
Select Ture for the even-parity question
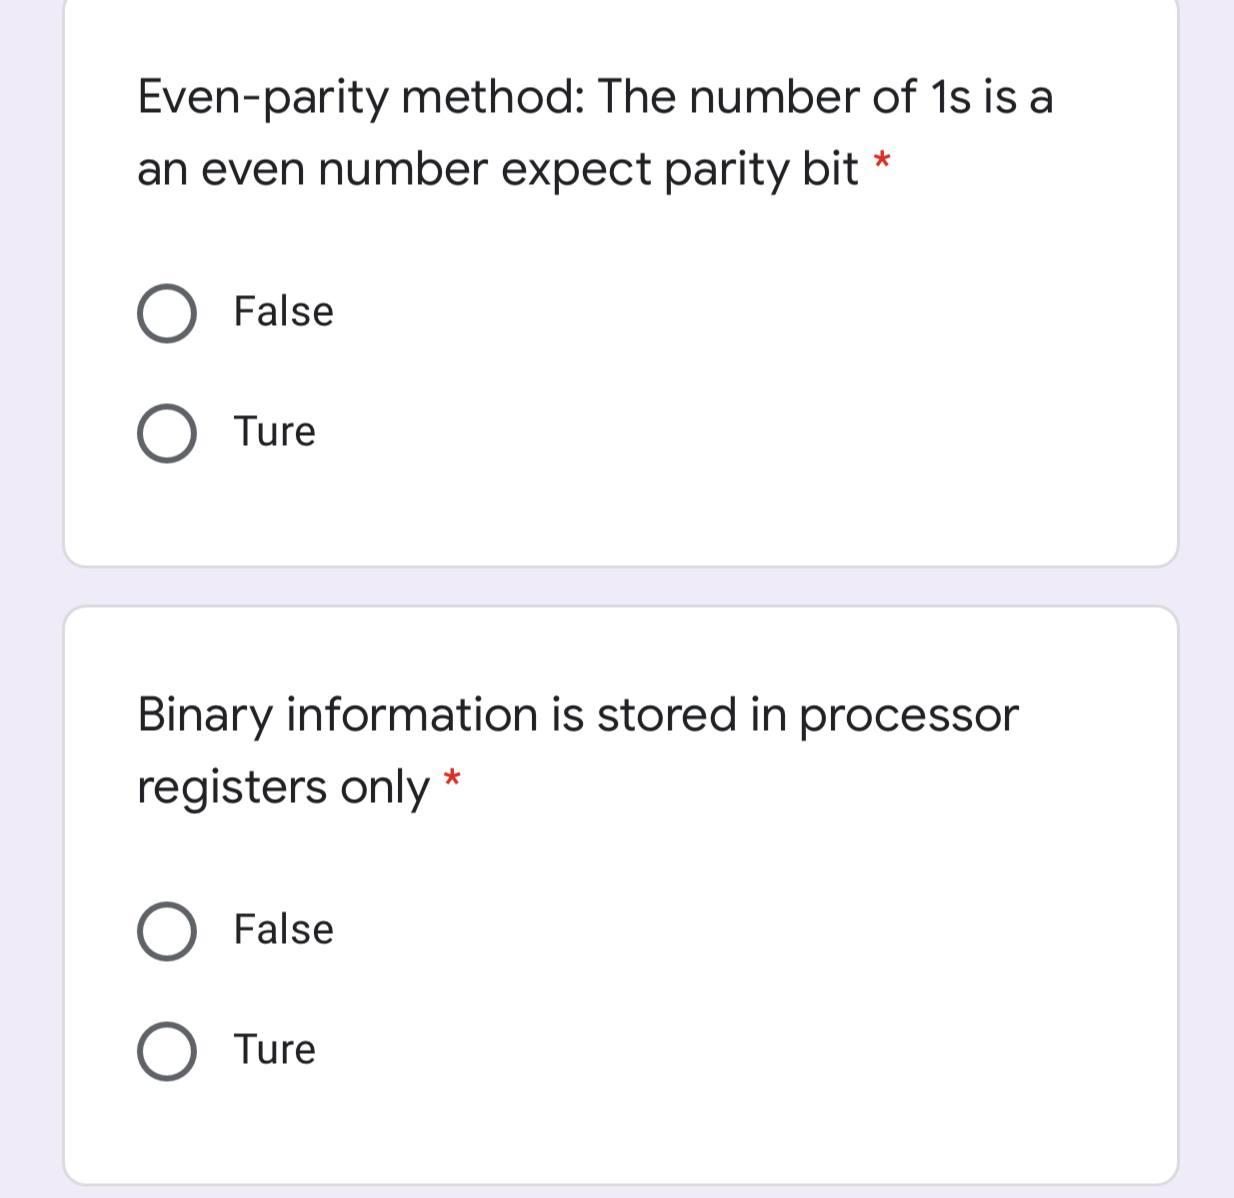point(168,432)
